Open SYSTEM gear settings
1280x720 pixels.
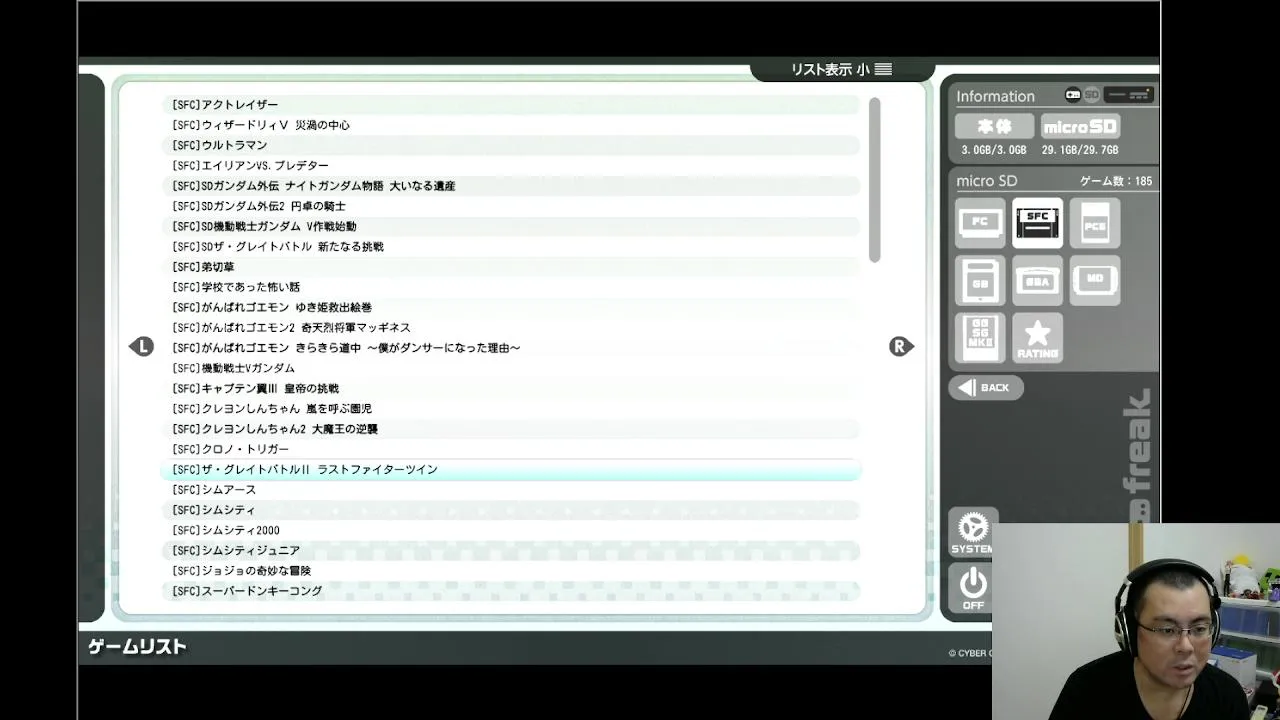(972, 532)
